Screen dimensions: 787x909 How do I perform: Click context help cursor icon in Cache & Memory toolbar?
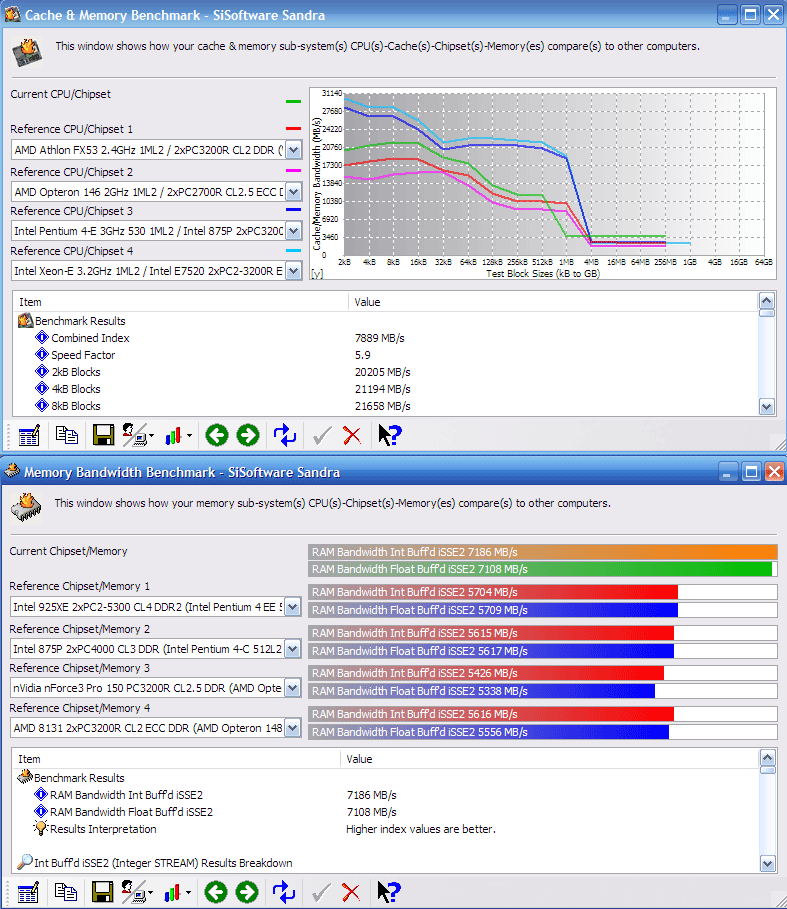tap(389, 435)
